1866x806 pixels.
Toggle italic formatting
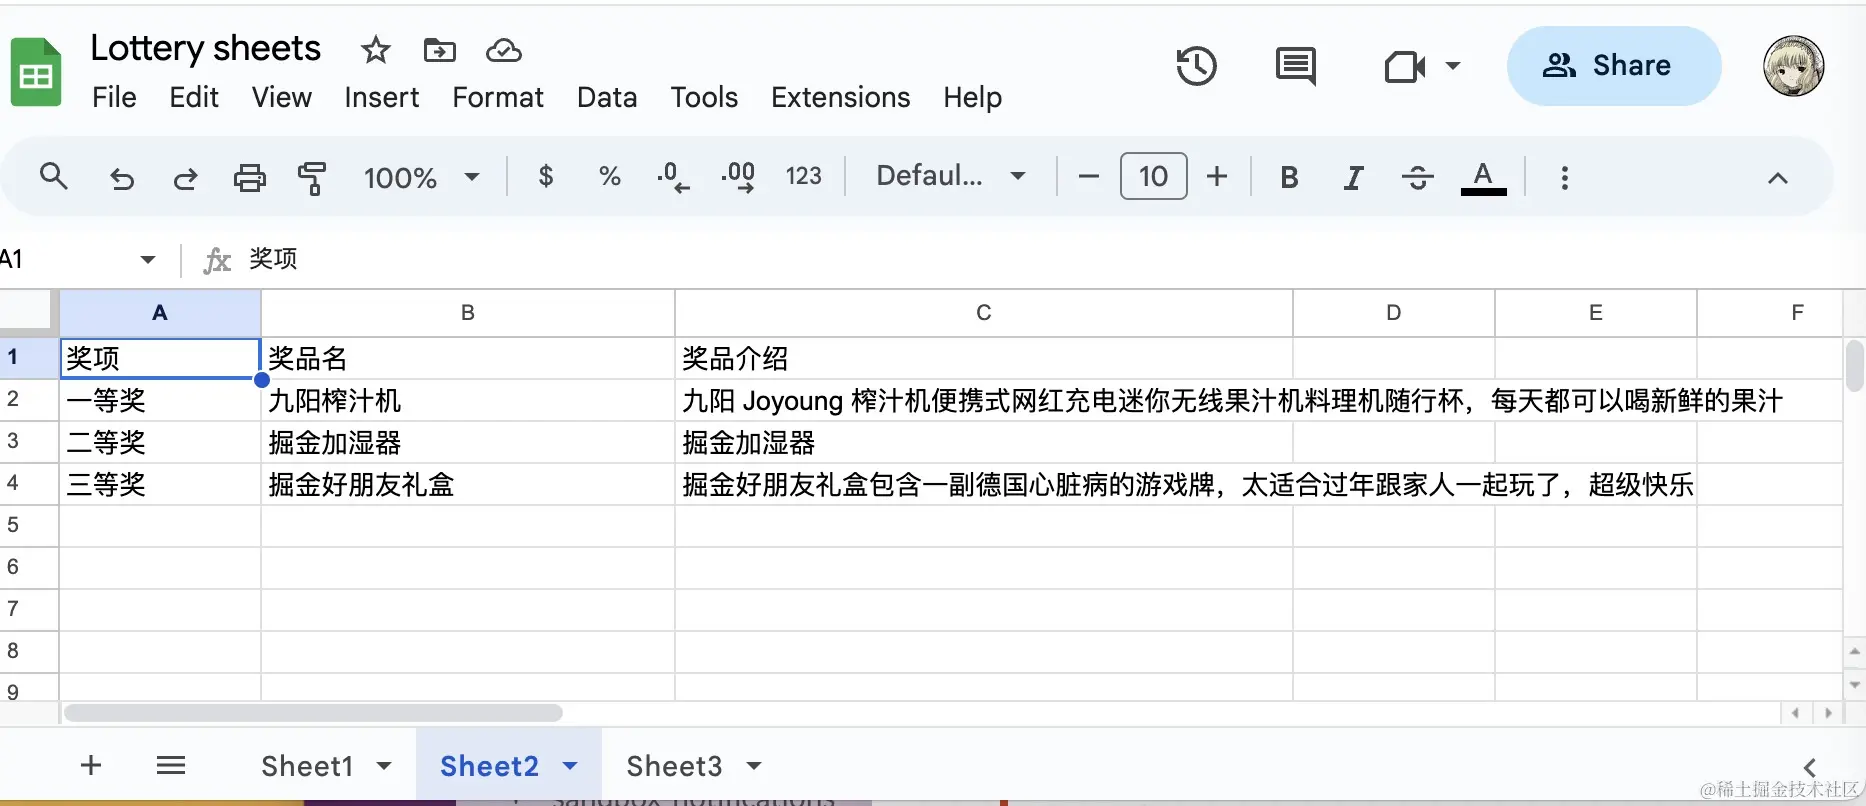coord(1353,177)
